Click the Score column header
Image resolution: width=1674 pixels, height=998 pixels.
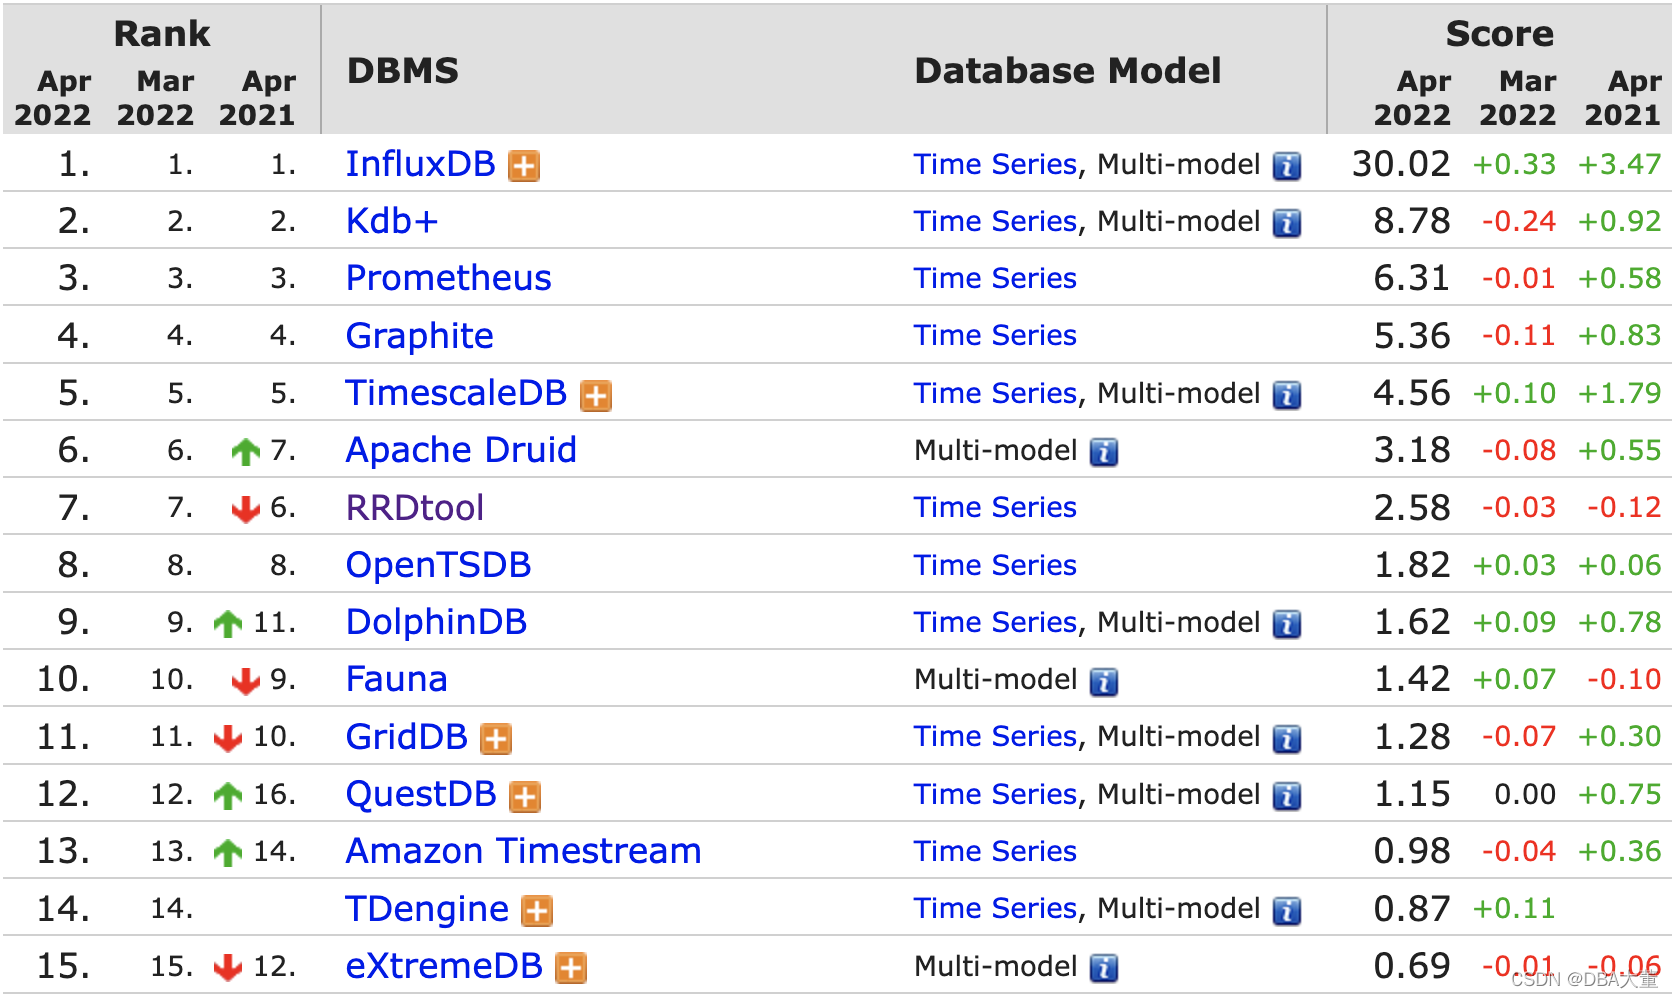[1500, 33]
